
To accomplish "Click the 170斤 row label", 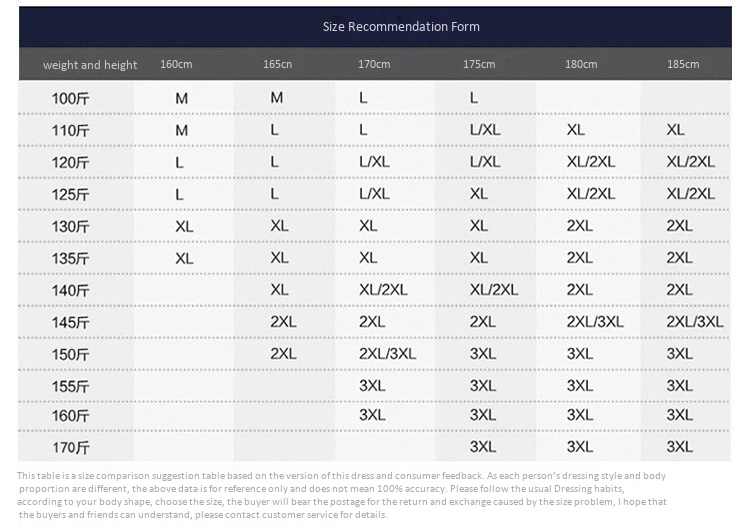I will coord(70,448).
